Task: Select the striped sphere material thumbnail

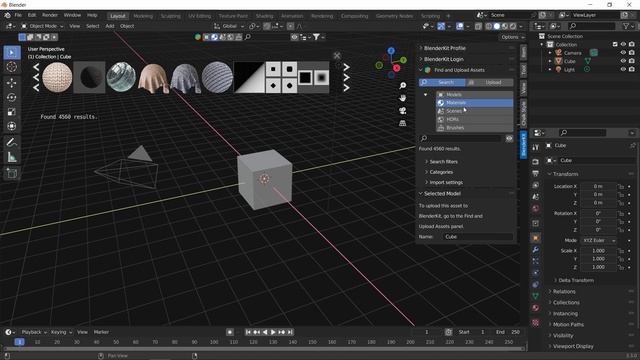Action: 217,77
